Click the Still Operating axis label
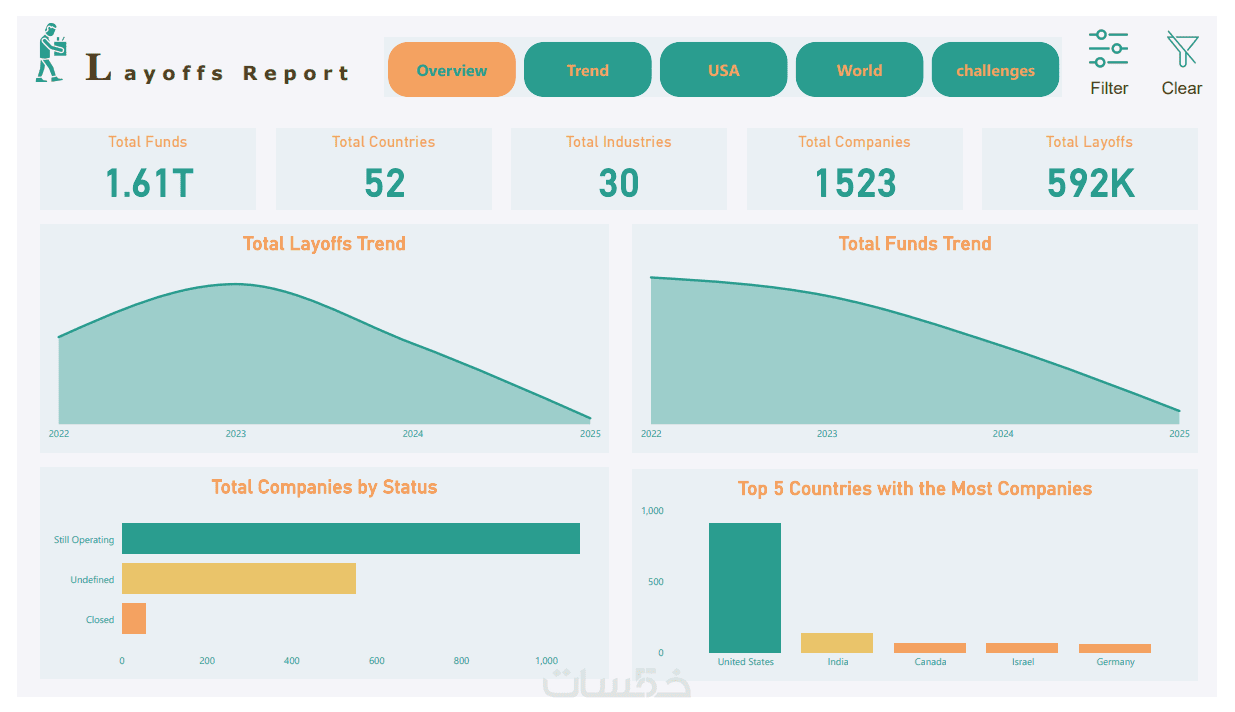This screenshot has height=712, width=1235. click(84, 540)
